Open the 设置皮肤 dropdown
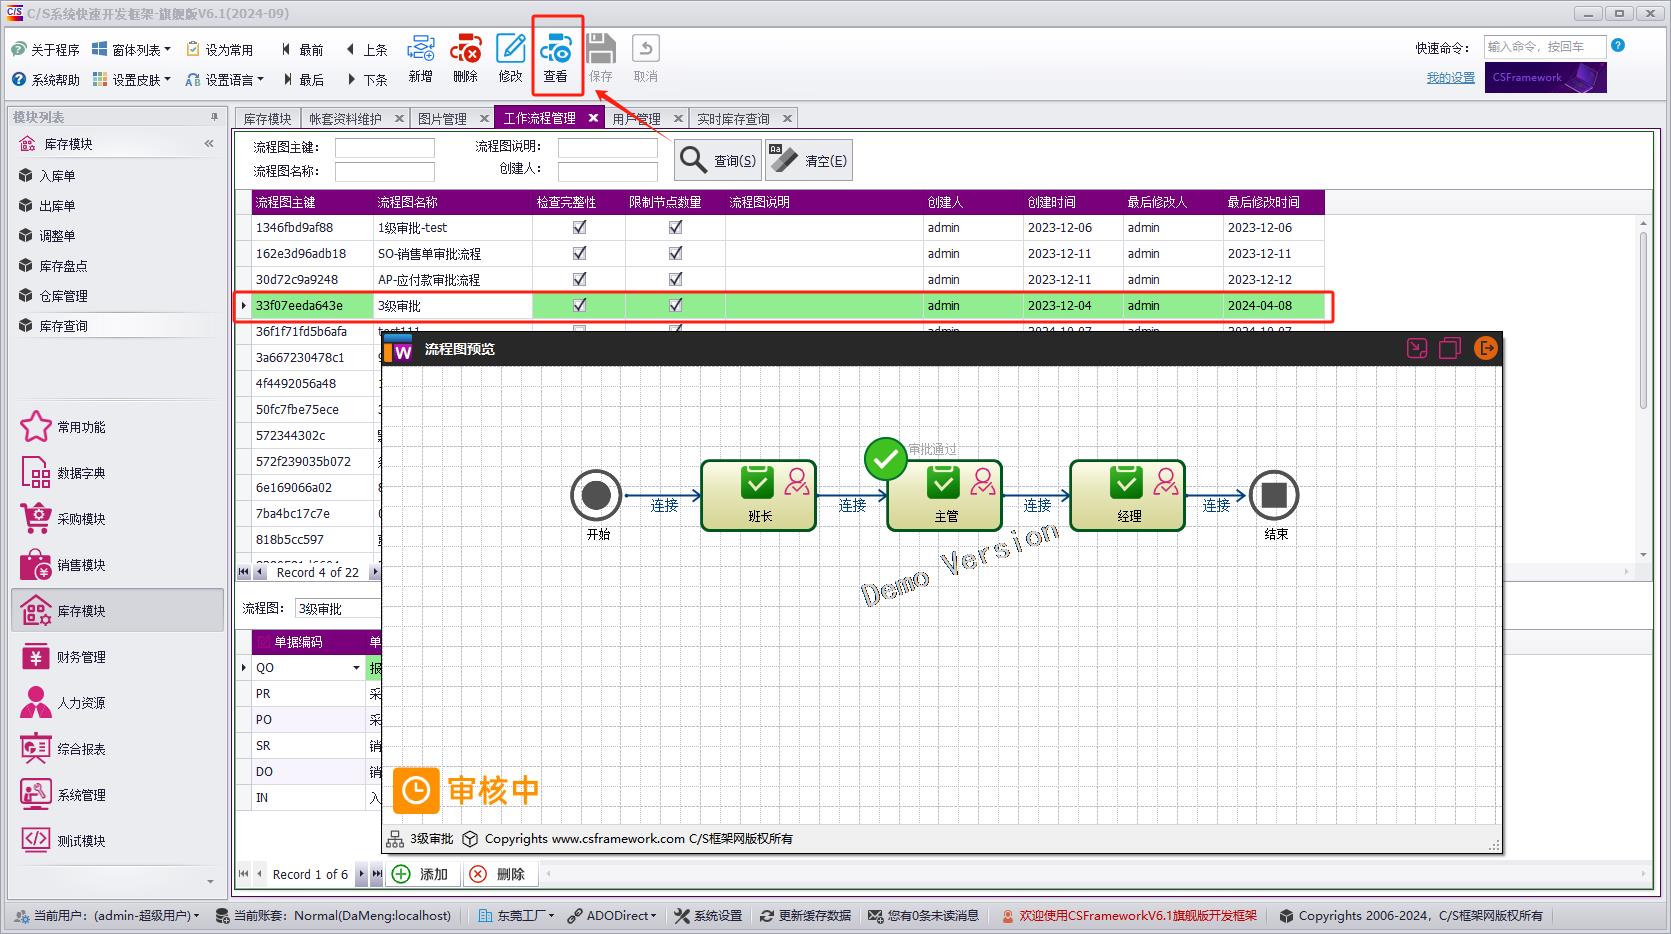 tap(132, 79)
